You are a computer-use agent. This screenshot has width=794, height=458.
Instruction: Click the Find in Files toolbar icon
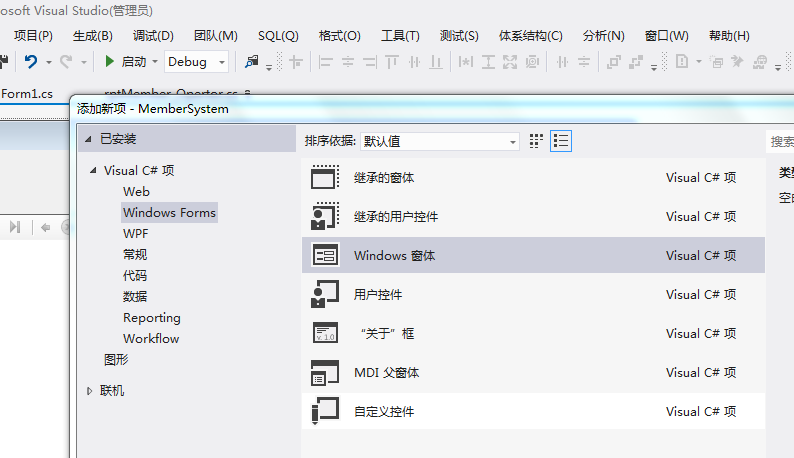pos(252,62)
